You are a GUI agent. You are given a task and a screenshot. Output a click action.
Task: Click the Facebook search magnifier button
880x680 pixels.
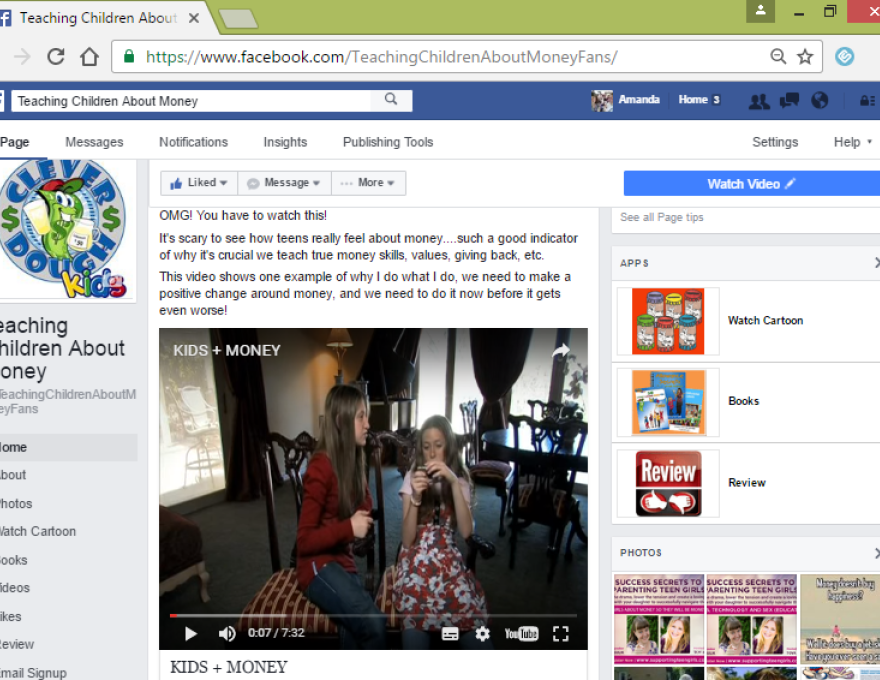[x=391, y=100]
